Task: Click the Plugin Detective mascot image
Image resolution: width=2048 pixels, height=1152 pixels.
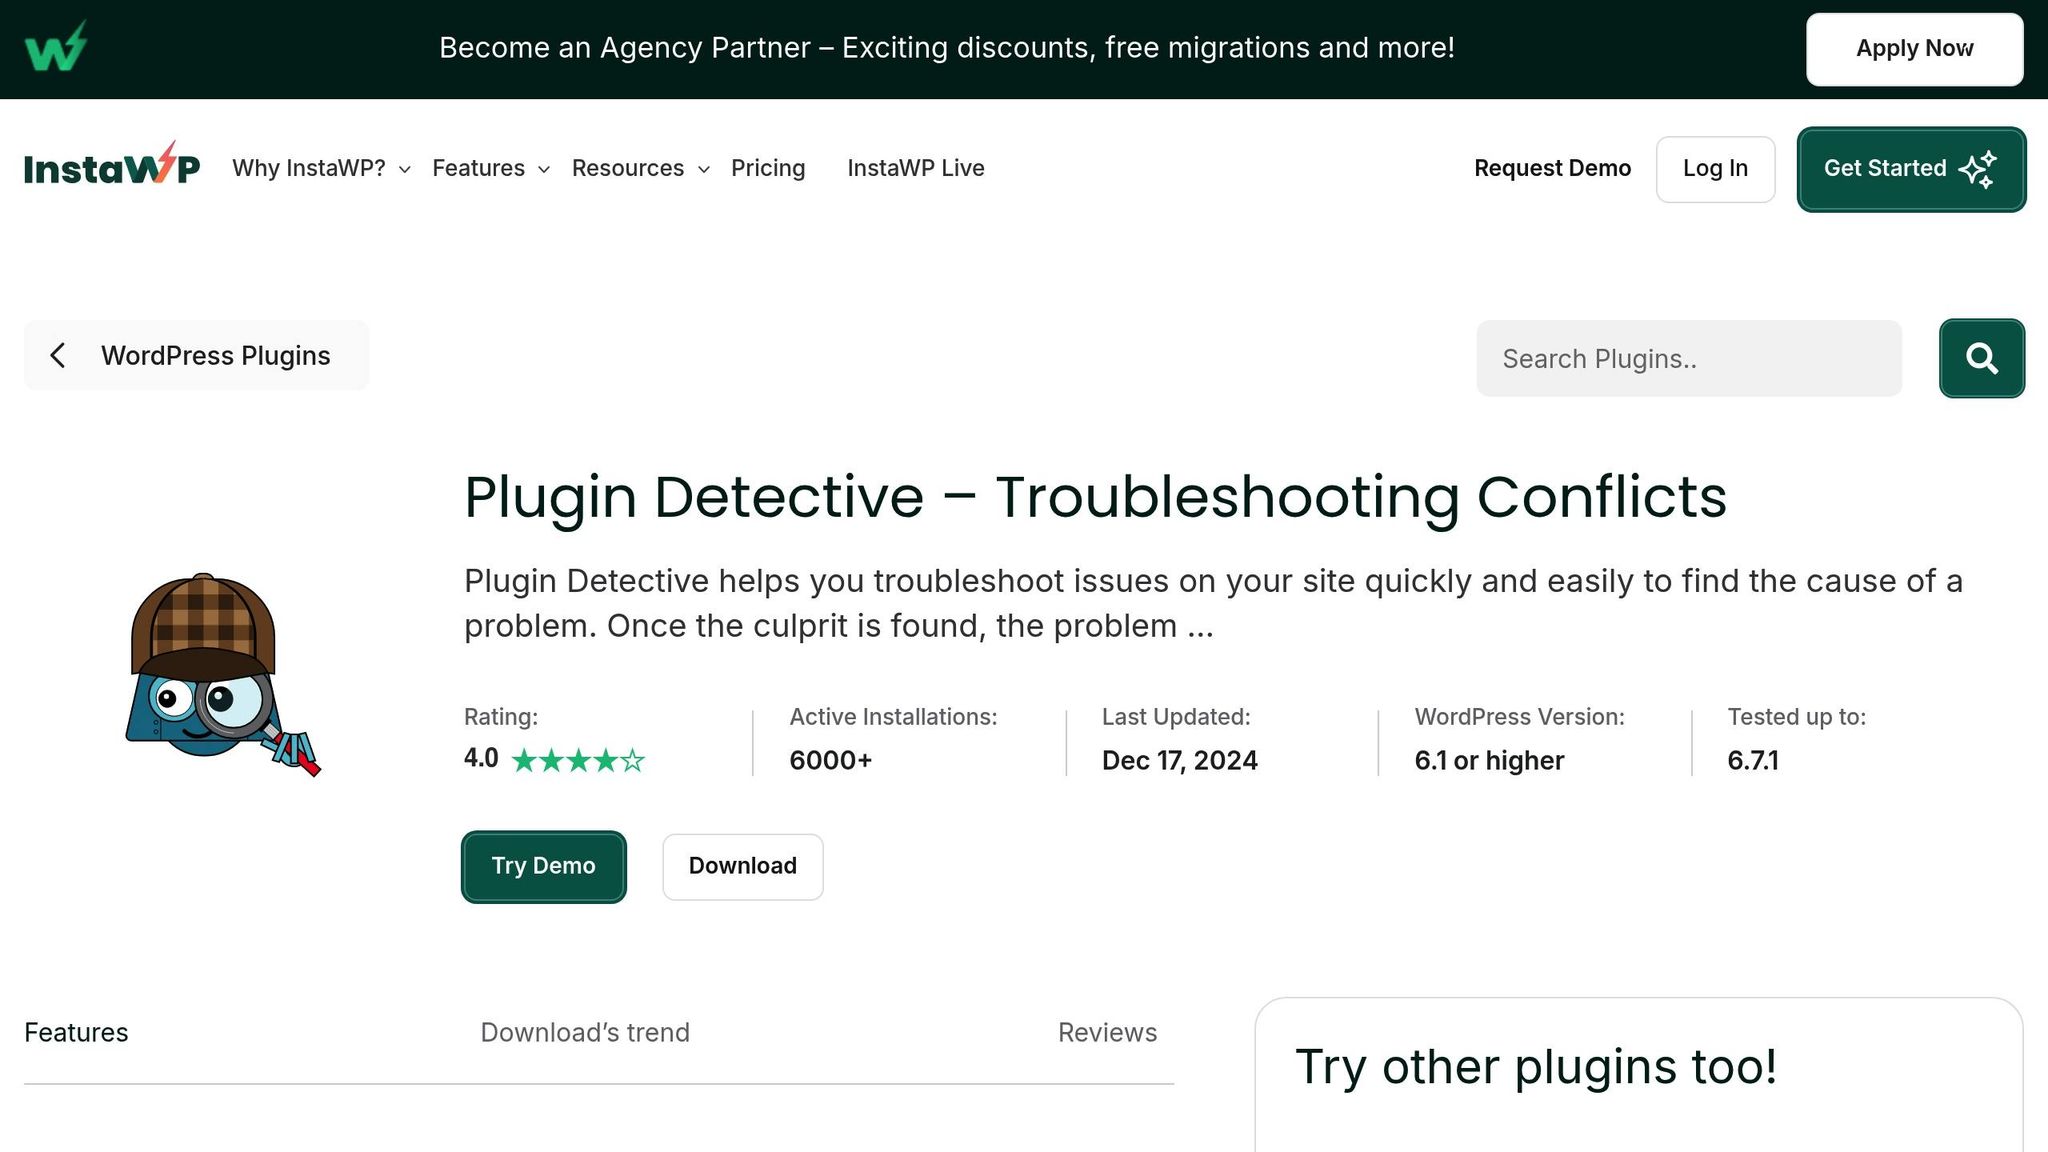Action: tap(223, 675)
